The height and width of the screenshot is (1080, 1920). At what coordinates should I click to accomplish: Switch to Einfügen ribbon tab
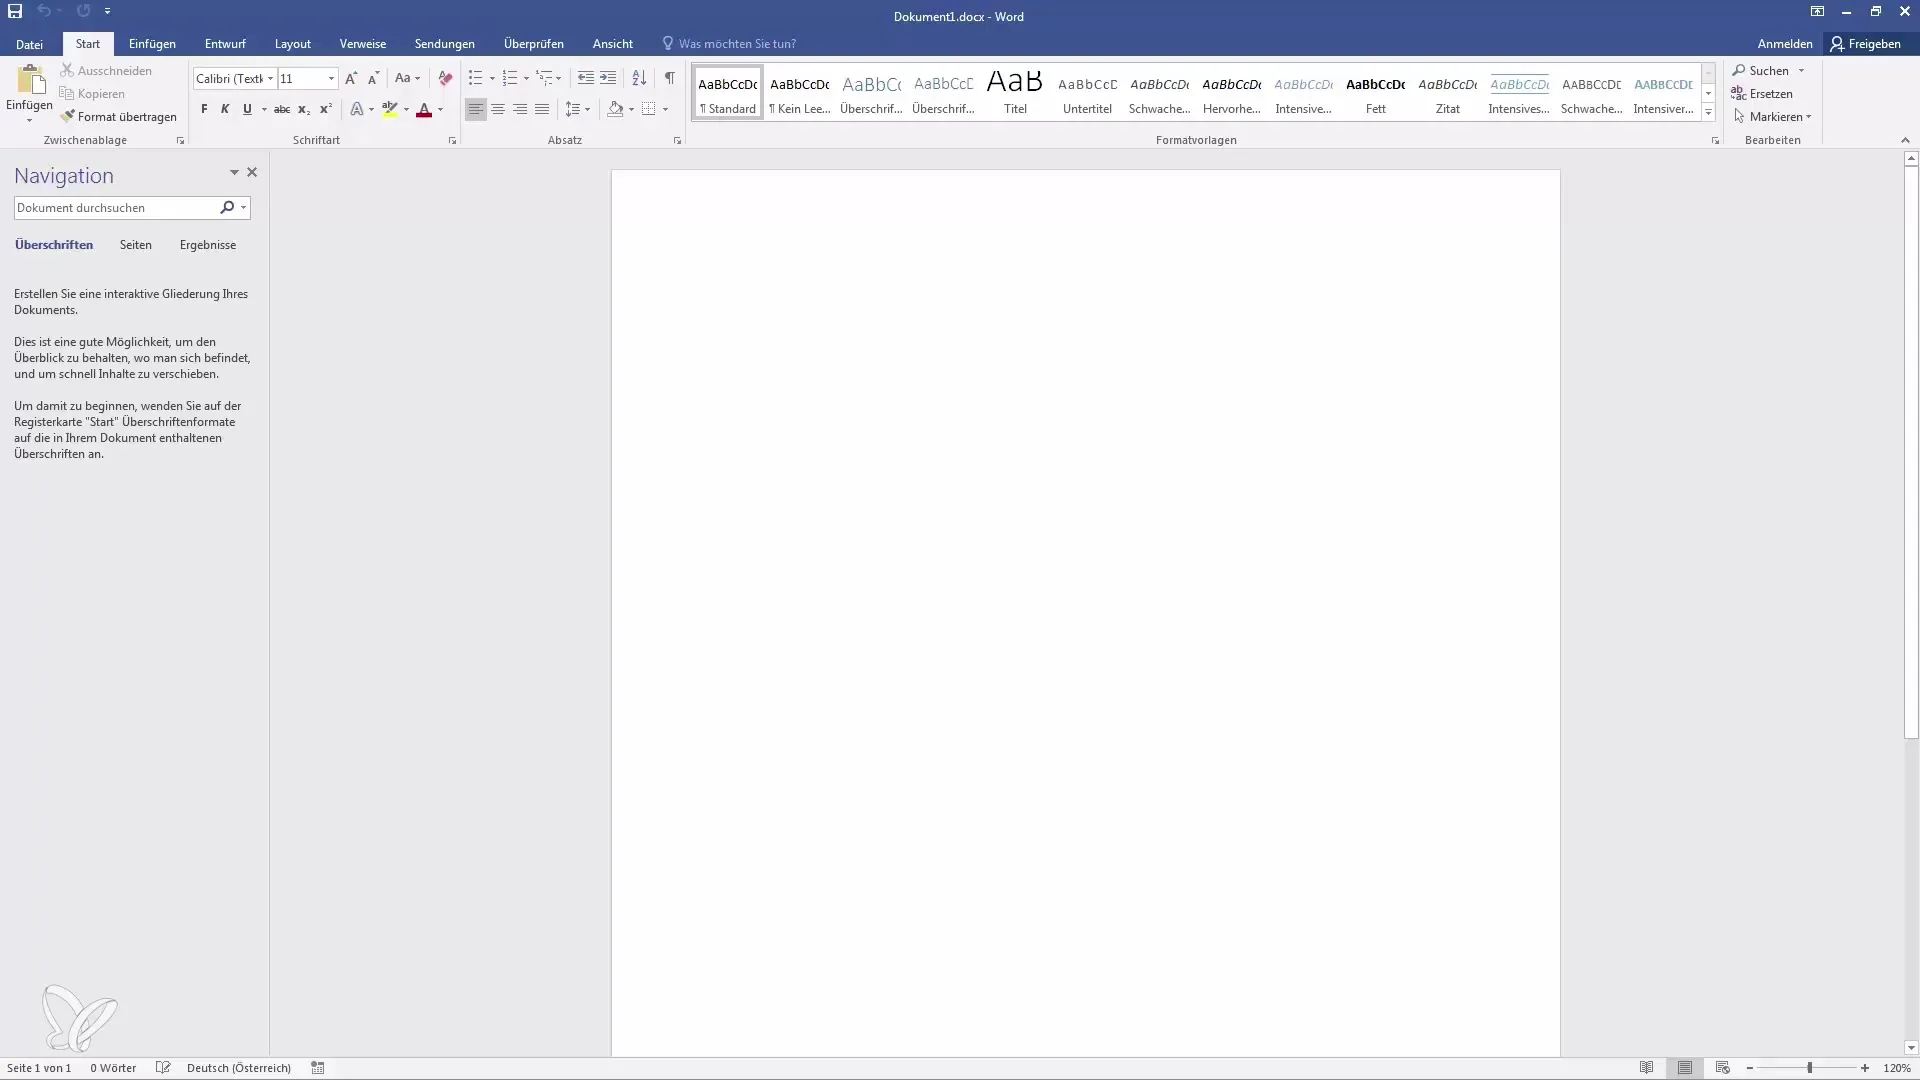point(152,44)
